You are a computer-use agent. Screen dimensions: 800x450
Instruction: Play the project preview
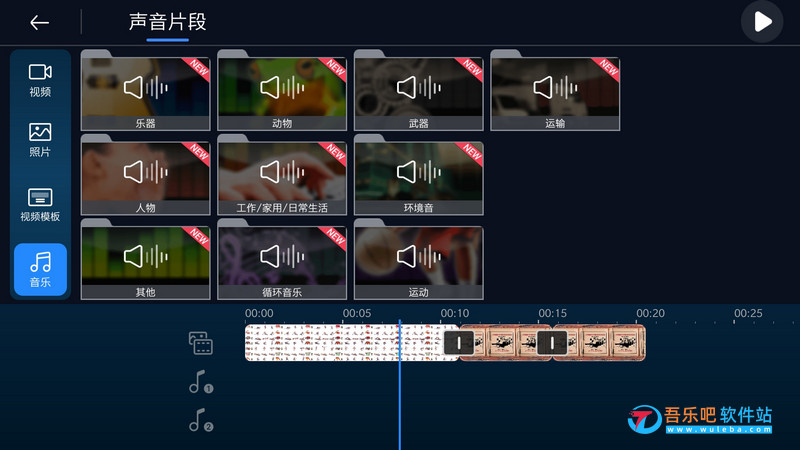762,22
